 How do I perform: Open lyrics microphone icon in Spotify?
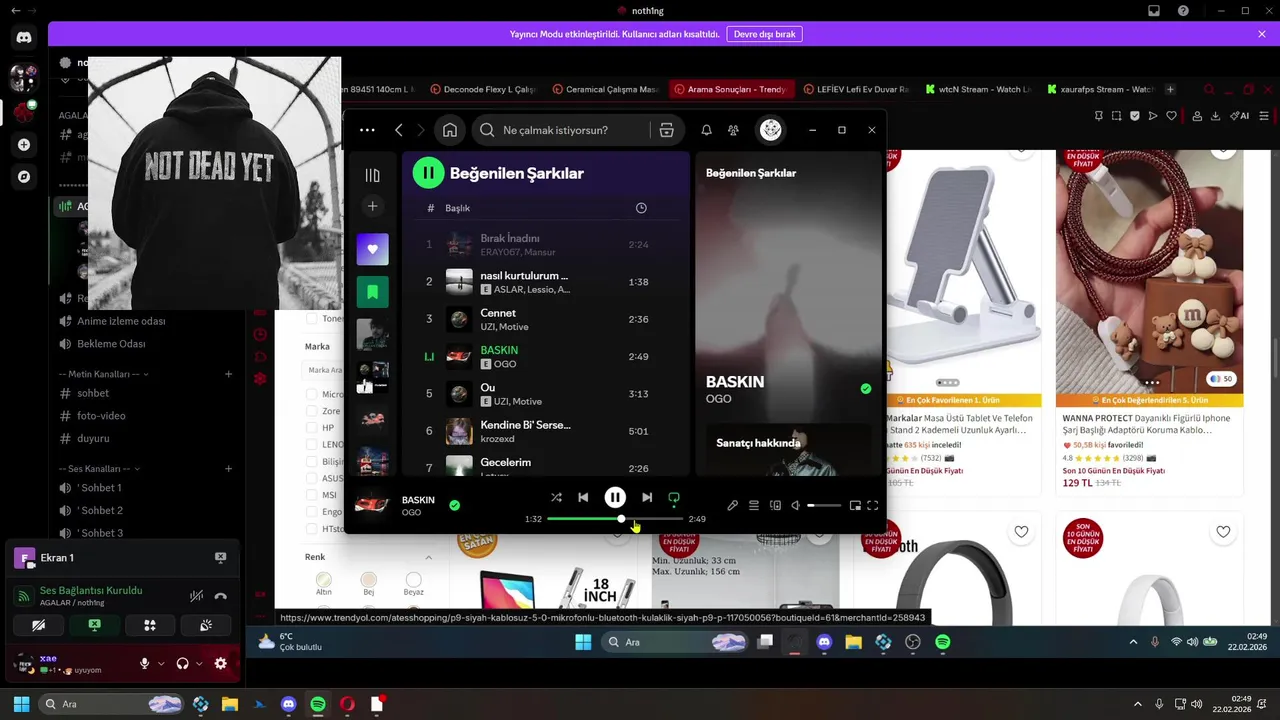coord(732,506)
